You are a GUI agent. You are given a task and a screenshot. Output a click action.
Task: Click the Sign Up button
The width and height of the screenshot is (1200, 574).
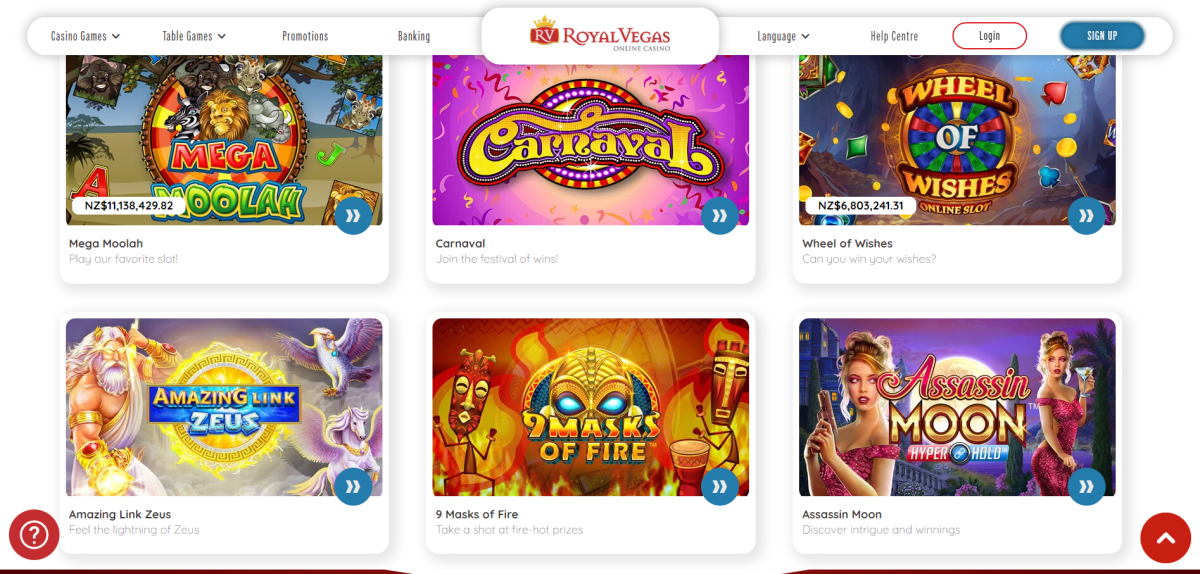click(x=1102, y=36)
